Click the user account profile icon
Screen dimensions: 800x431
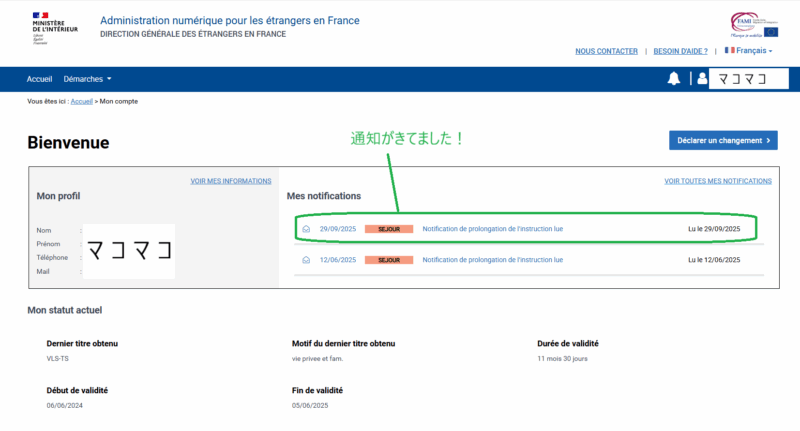coord(702,79)
